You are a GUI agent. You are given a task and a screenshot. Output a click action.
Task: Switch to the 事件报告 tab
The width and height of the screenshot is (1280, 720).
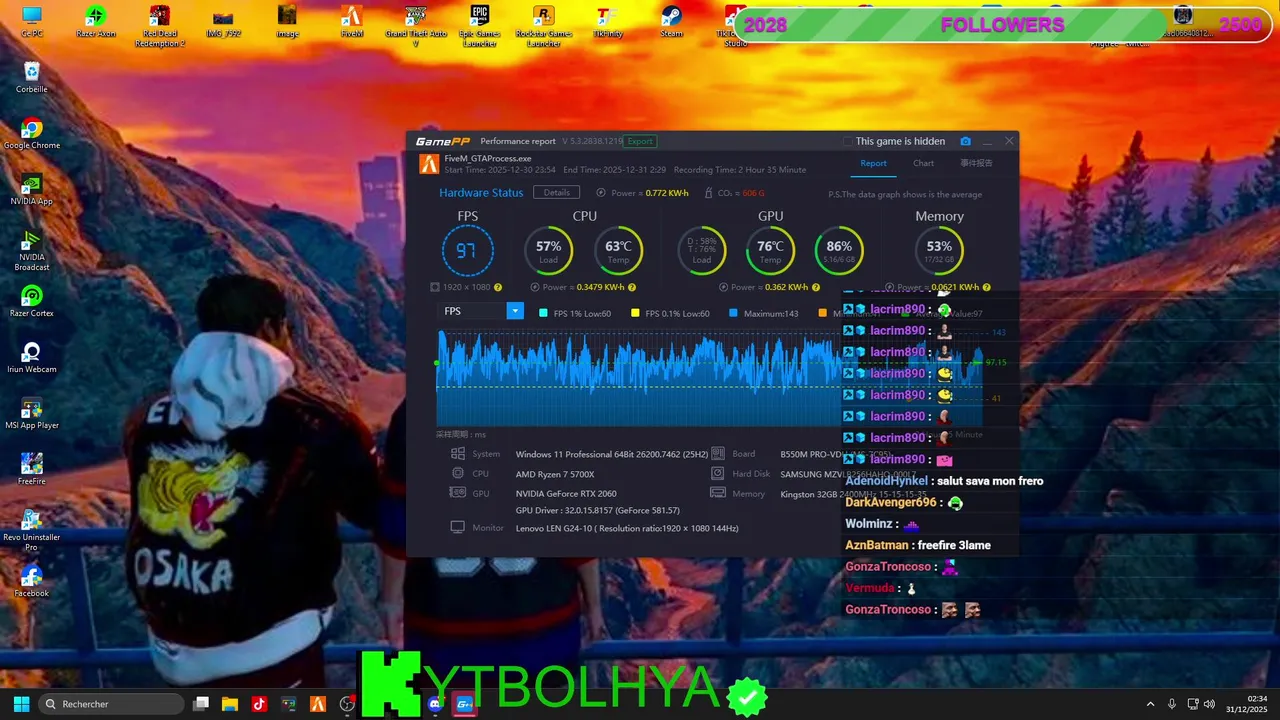coord(976,163)
